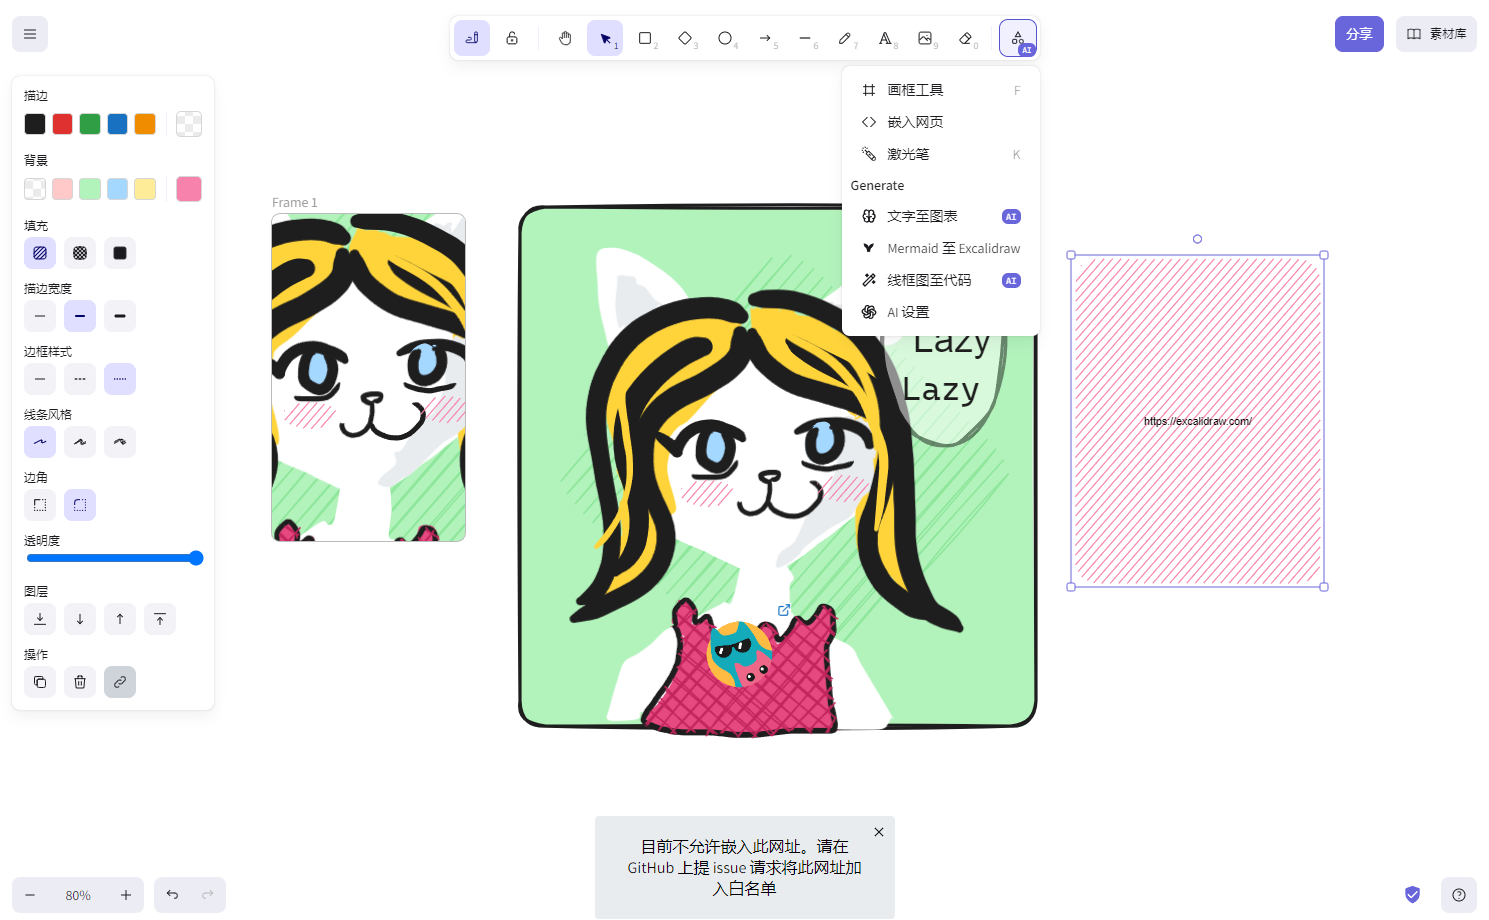This screenshot has width=1489, height=920.
Task: Pick orange stroke color swatch
Action: tap(145, 124)
